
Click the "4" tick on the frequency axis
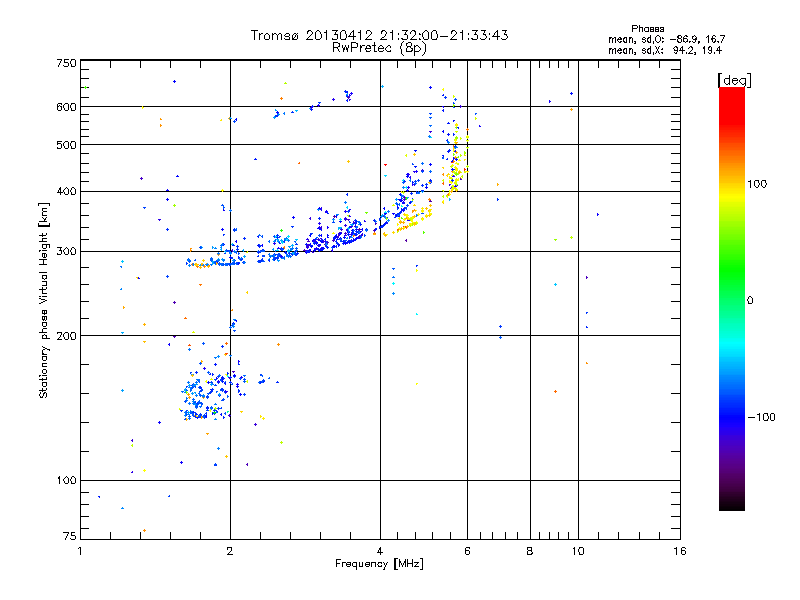pos(380,551)
